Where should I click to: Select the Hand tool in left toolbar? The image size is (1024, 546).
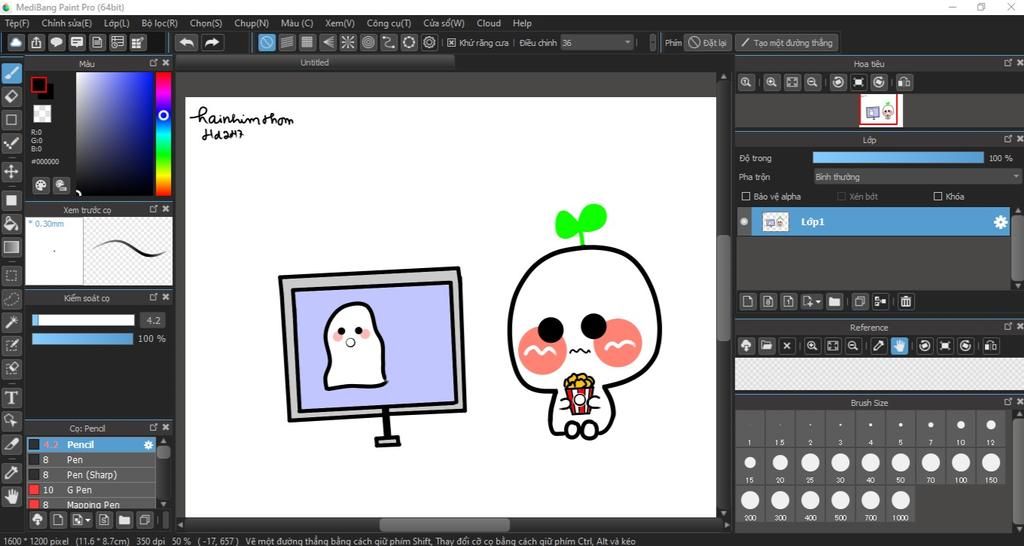click(x=12, y=496)
